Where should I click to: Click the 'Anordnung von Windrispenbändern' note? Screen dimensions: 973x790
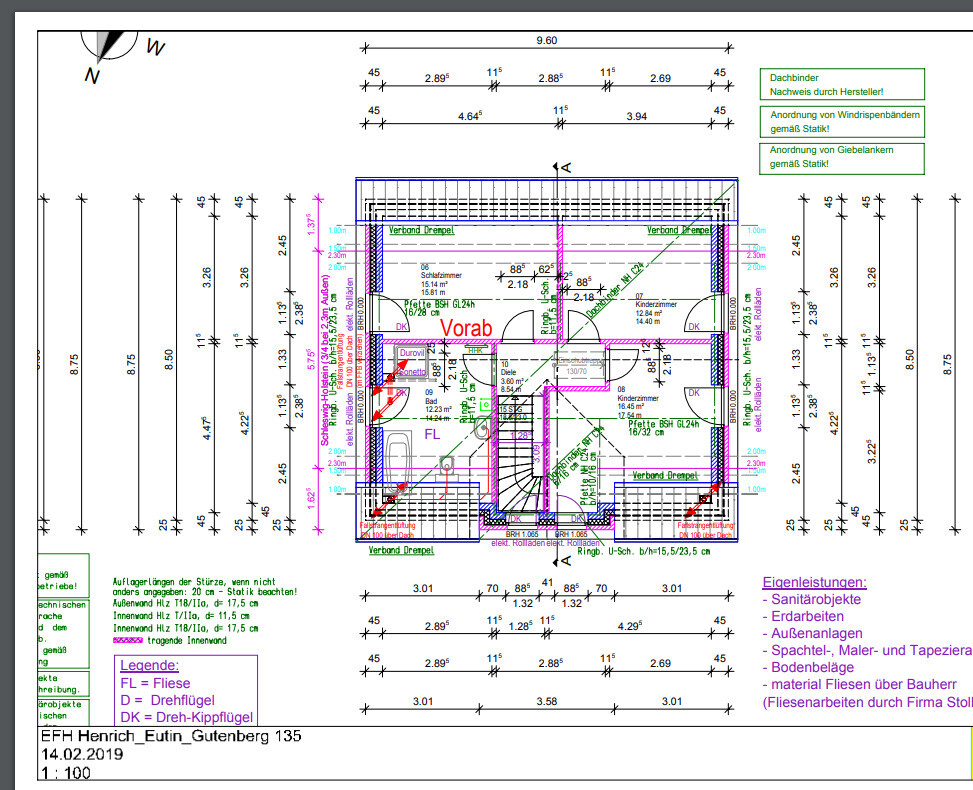click(x=840, y=122)
